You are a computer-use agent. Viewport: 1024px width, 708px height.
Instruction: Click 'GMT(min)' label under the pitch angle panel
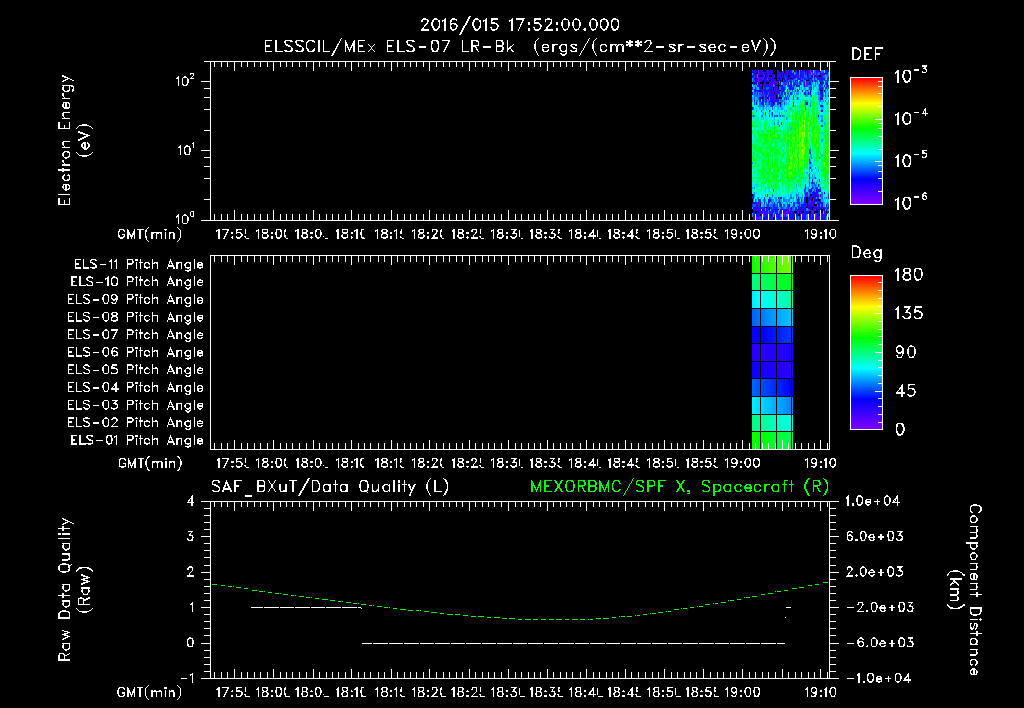[150, 463]
